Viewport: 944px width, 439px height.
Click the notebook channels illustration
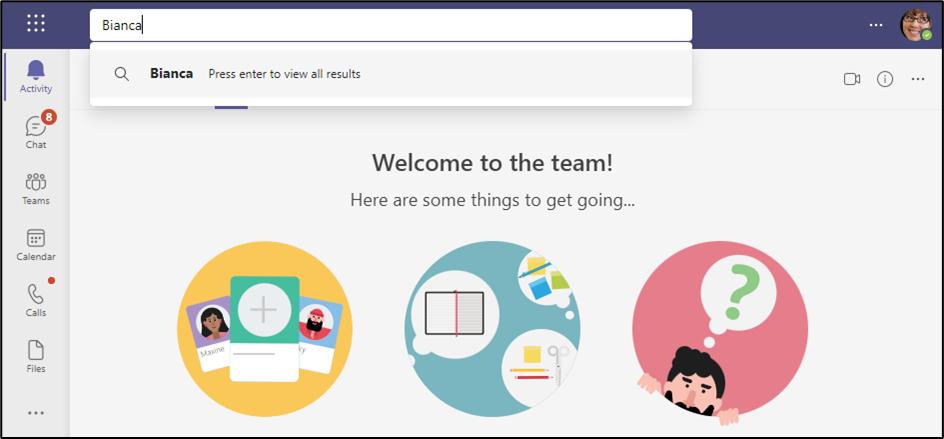coord(492,329)
